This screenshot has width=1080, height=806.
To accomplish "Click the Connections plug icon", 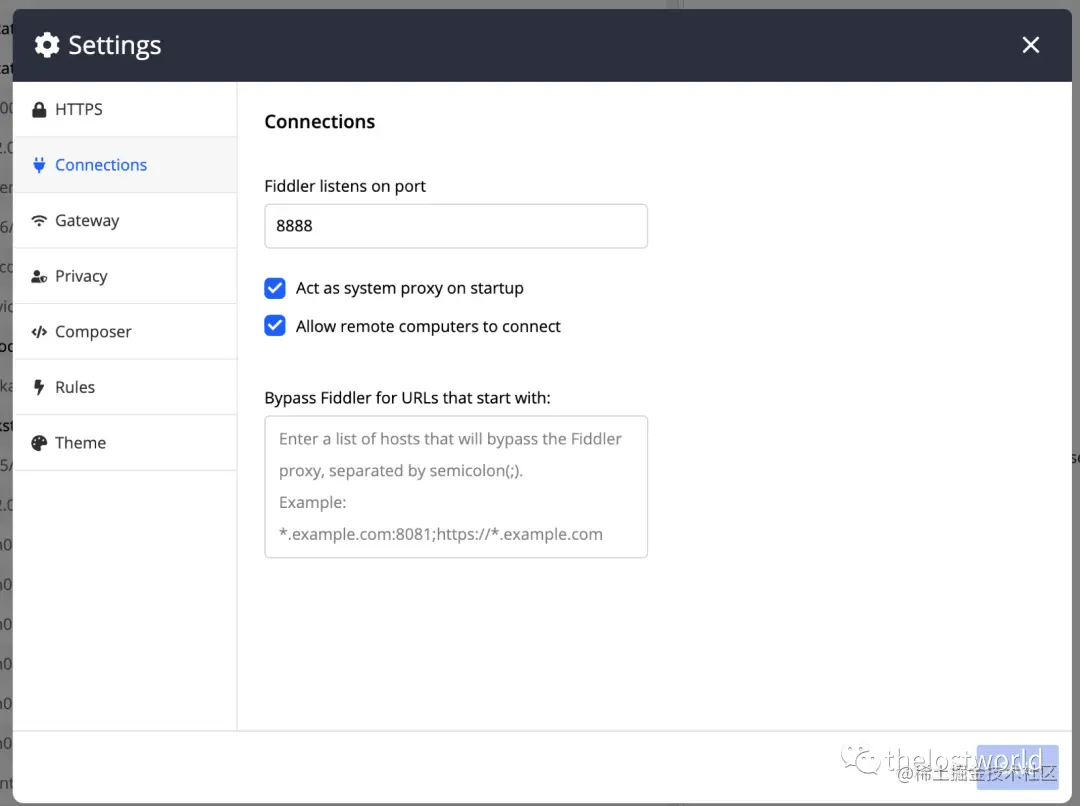I will [39, 165].
